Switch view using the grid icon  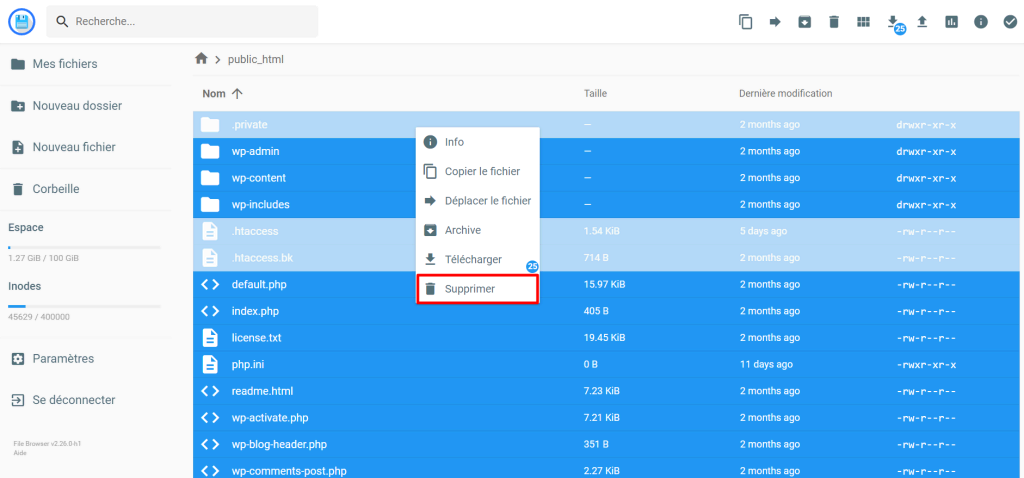coord(863,22)
